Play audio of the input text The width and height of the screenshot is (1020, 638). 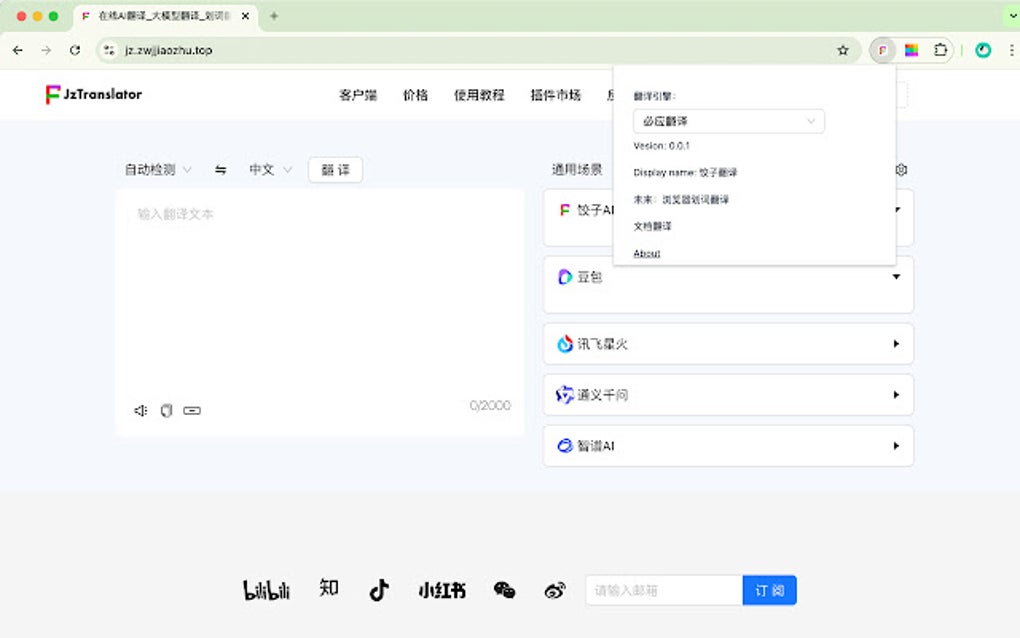pyautogui.click(x=141, y=410)
